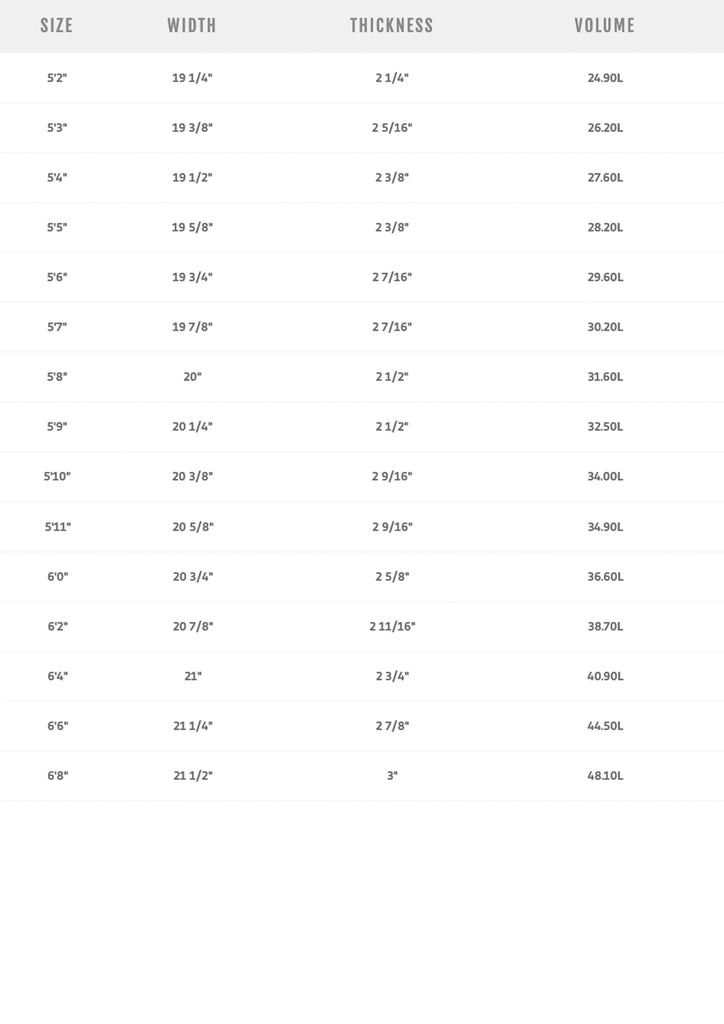Click the 3" thickness value

pyautogui.click(x=392, y=776)
